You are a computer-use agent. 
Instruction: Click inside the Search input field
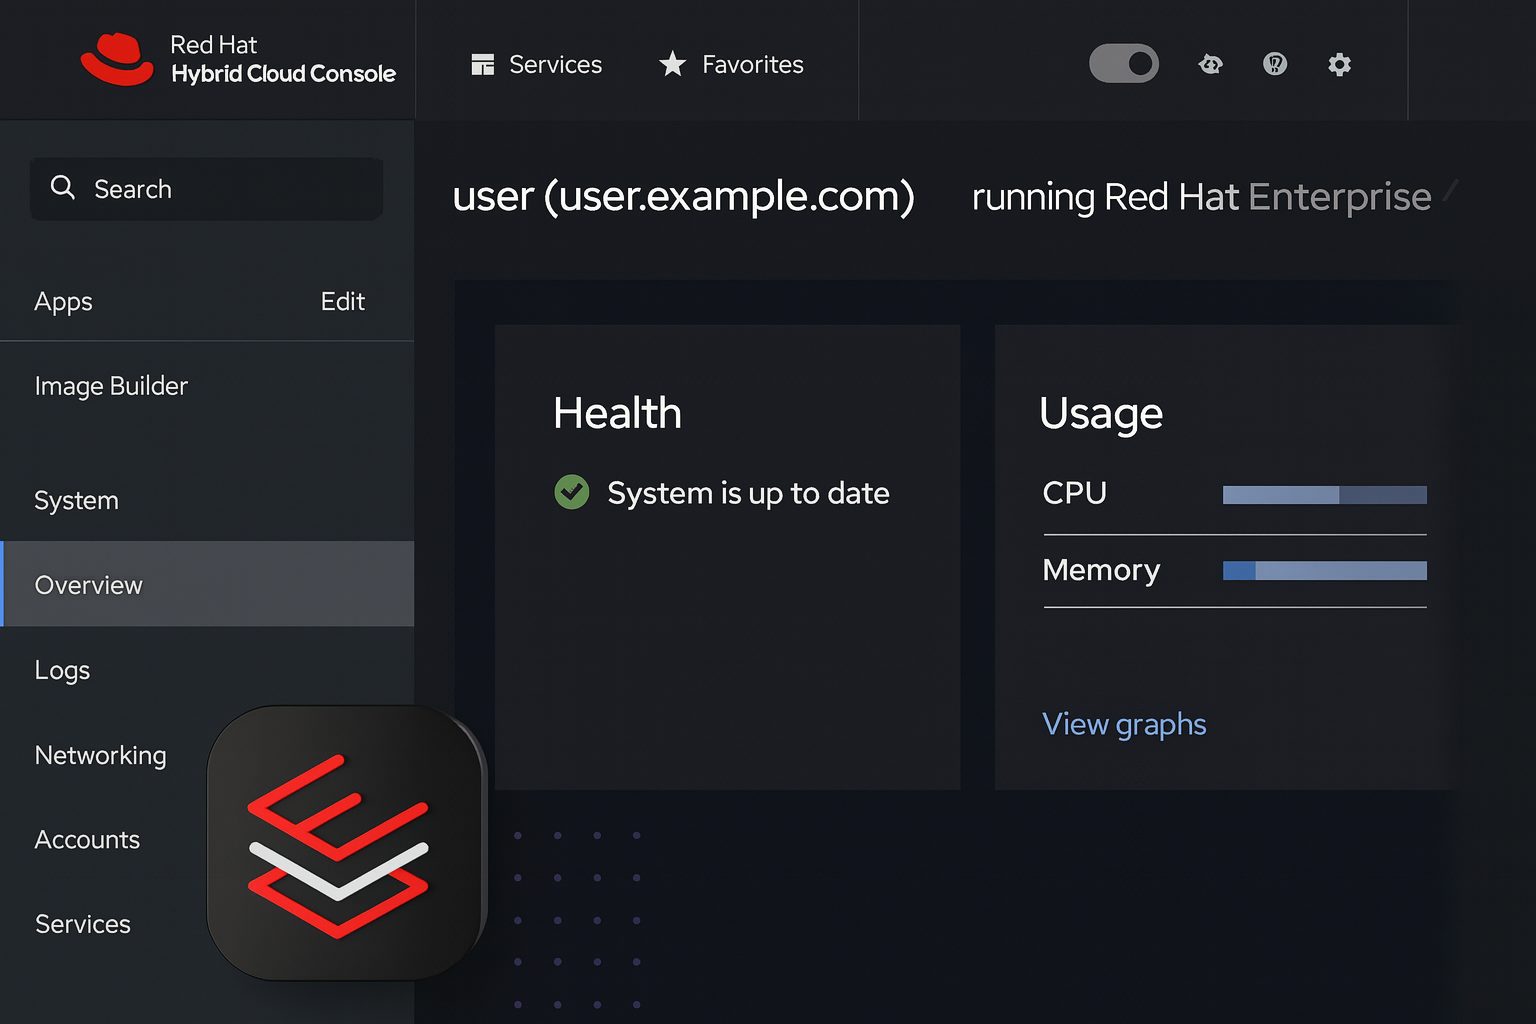205,188
